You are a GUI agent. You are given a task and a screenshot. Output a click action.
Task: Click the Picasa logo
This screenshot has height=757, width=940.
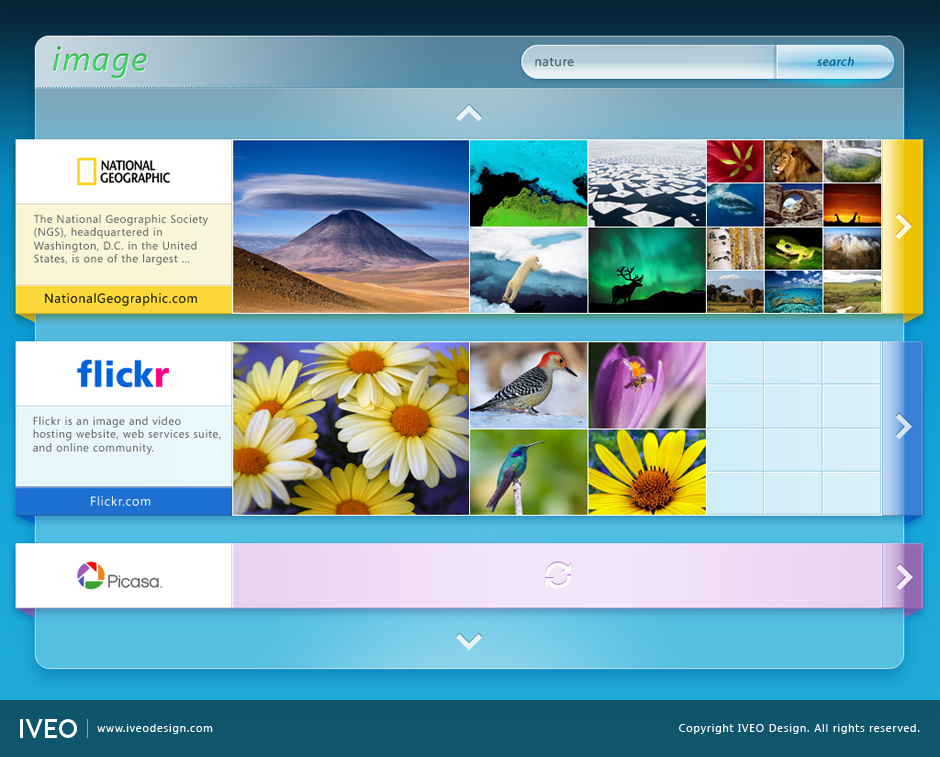pyautogui.click(x=120, y=576)
